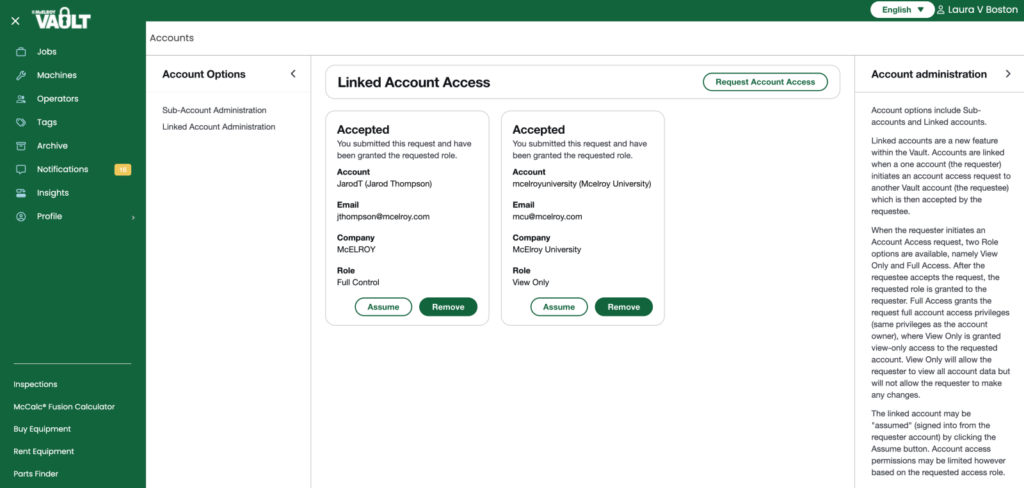
Task: Click the Notifications chat bubble icon
Action: (21, 169)
